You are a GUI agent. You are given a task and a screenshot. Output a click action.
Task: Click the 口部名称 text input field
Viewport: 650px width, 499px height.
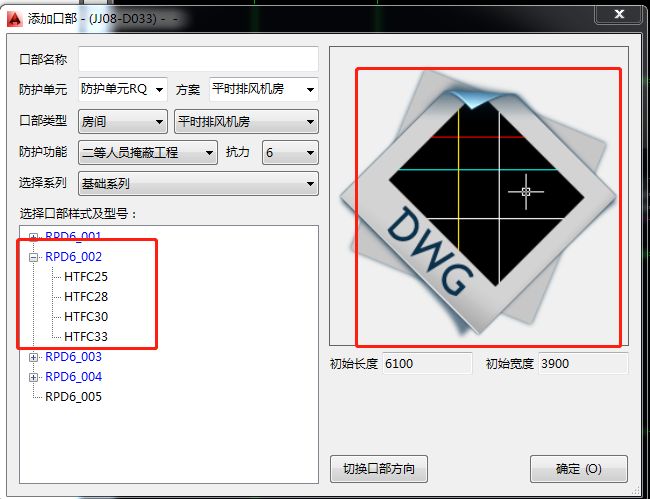198,59
